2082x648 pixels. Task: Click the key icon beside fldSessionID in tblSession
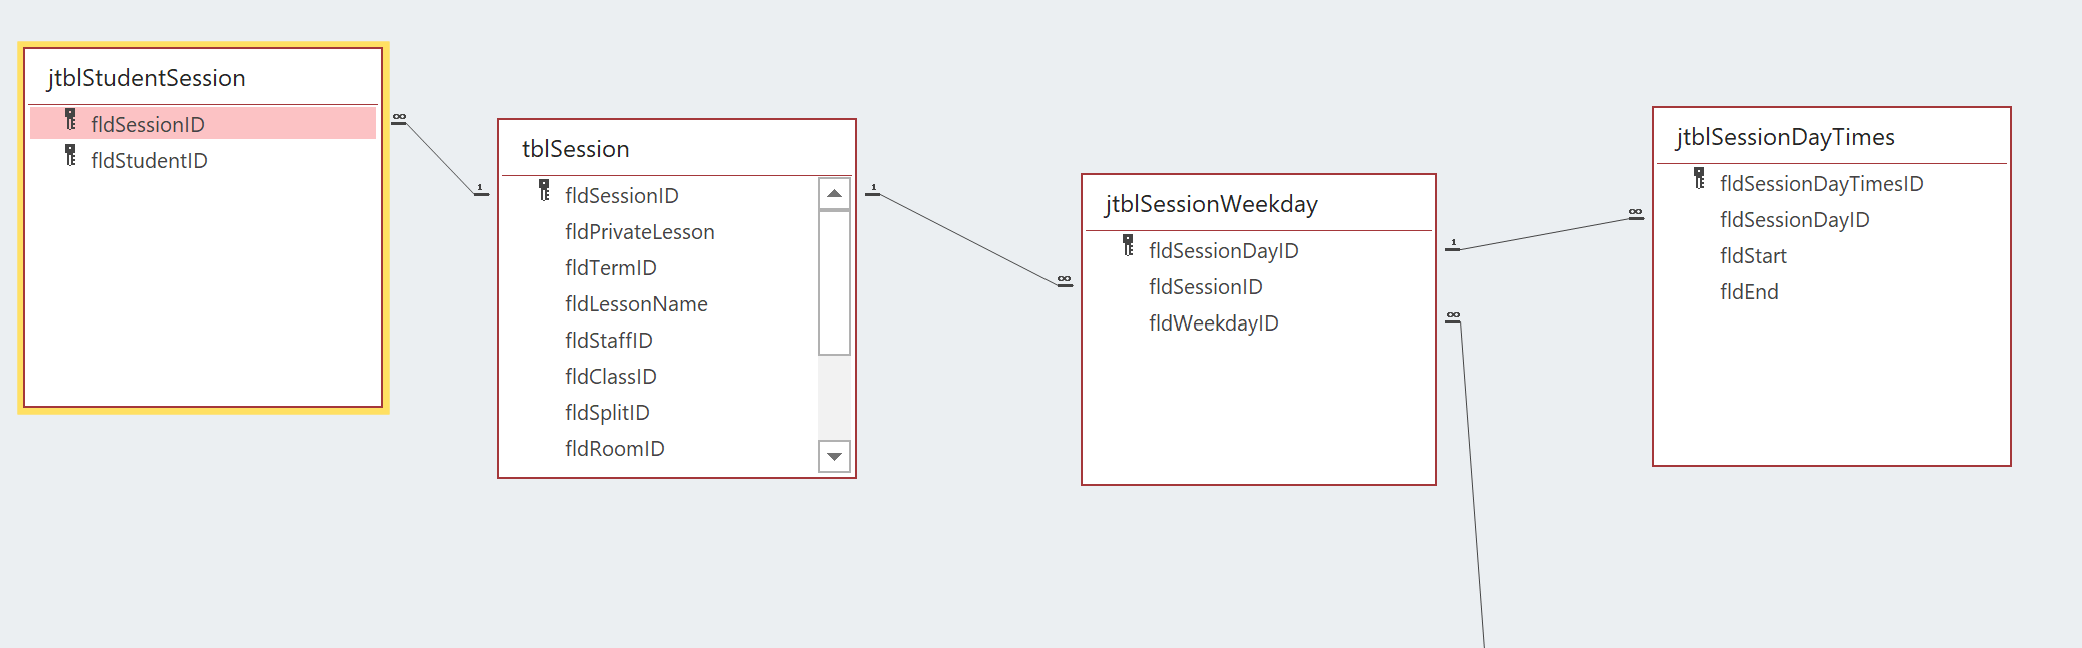(x=544, y=191)
